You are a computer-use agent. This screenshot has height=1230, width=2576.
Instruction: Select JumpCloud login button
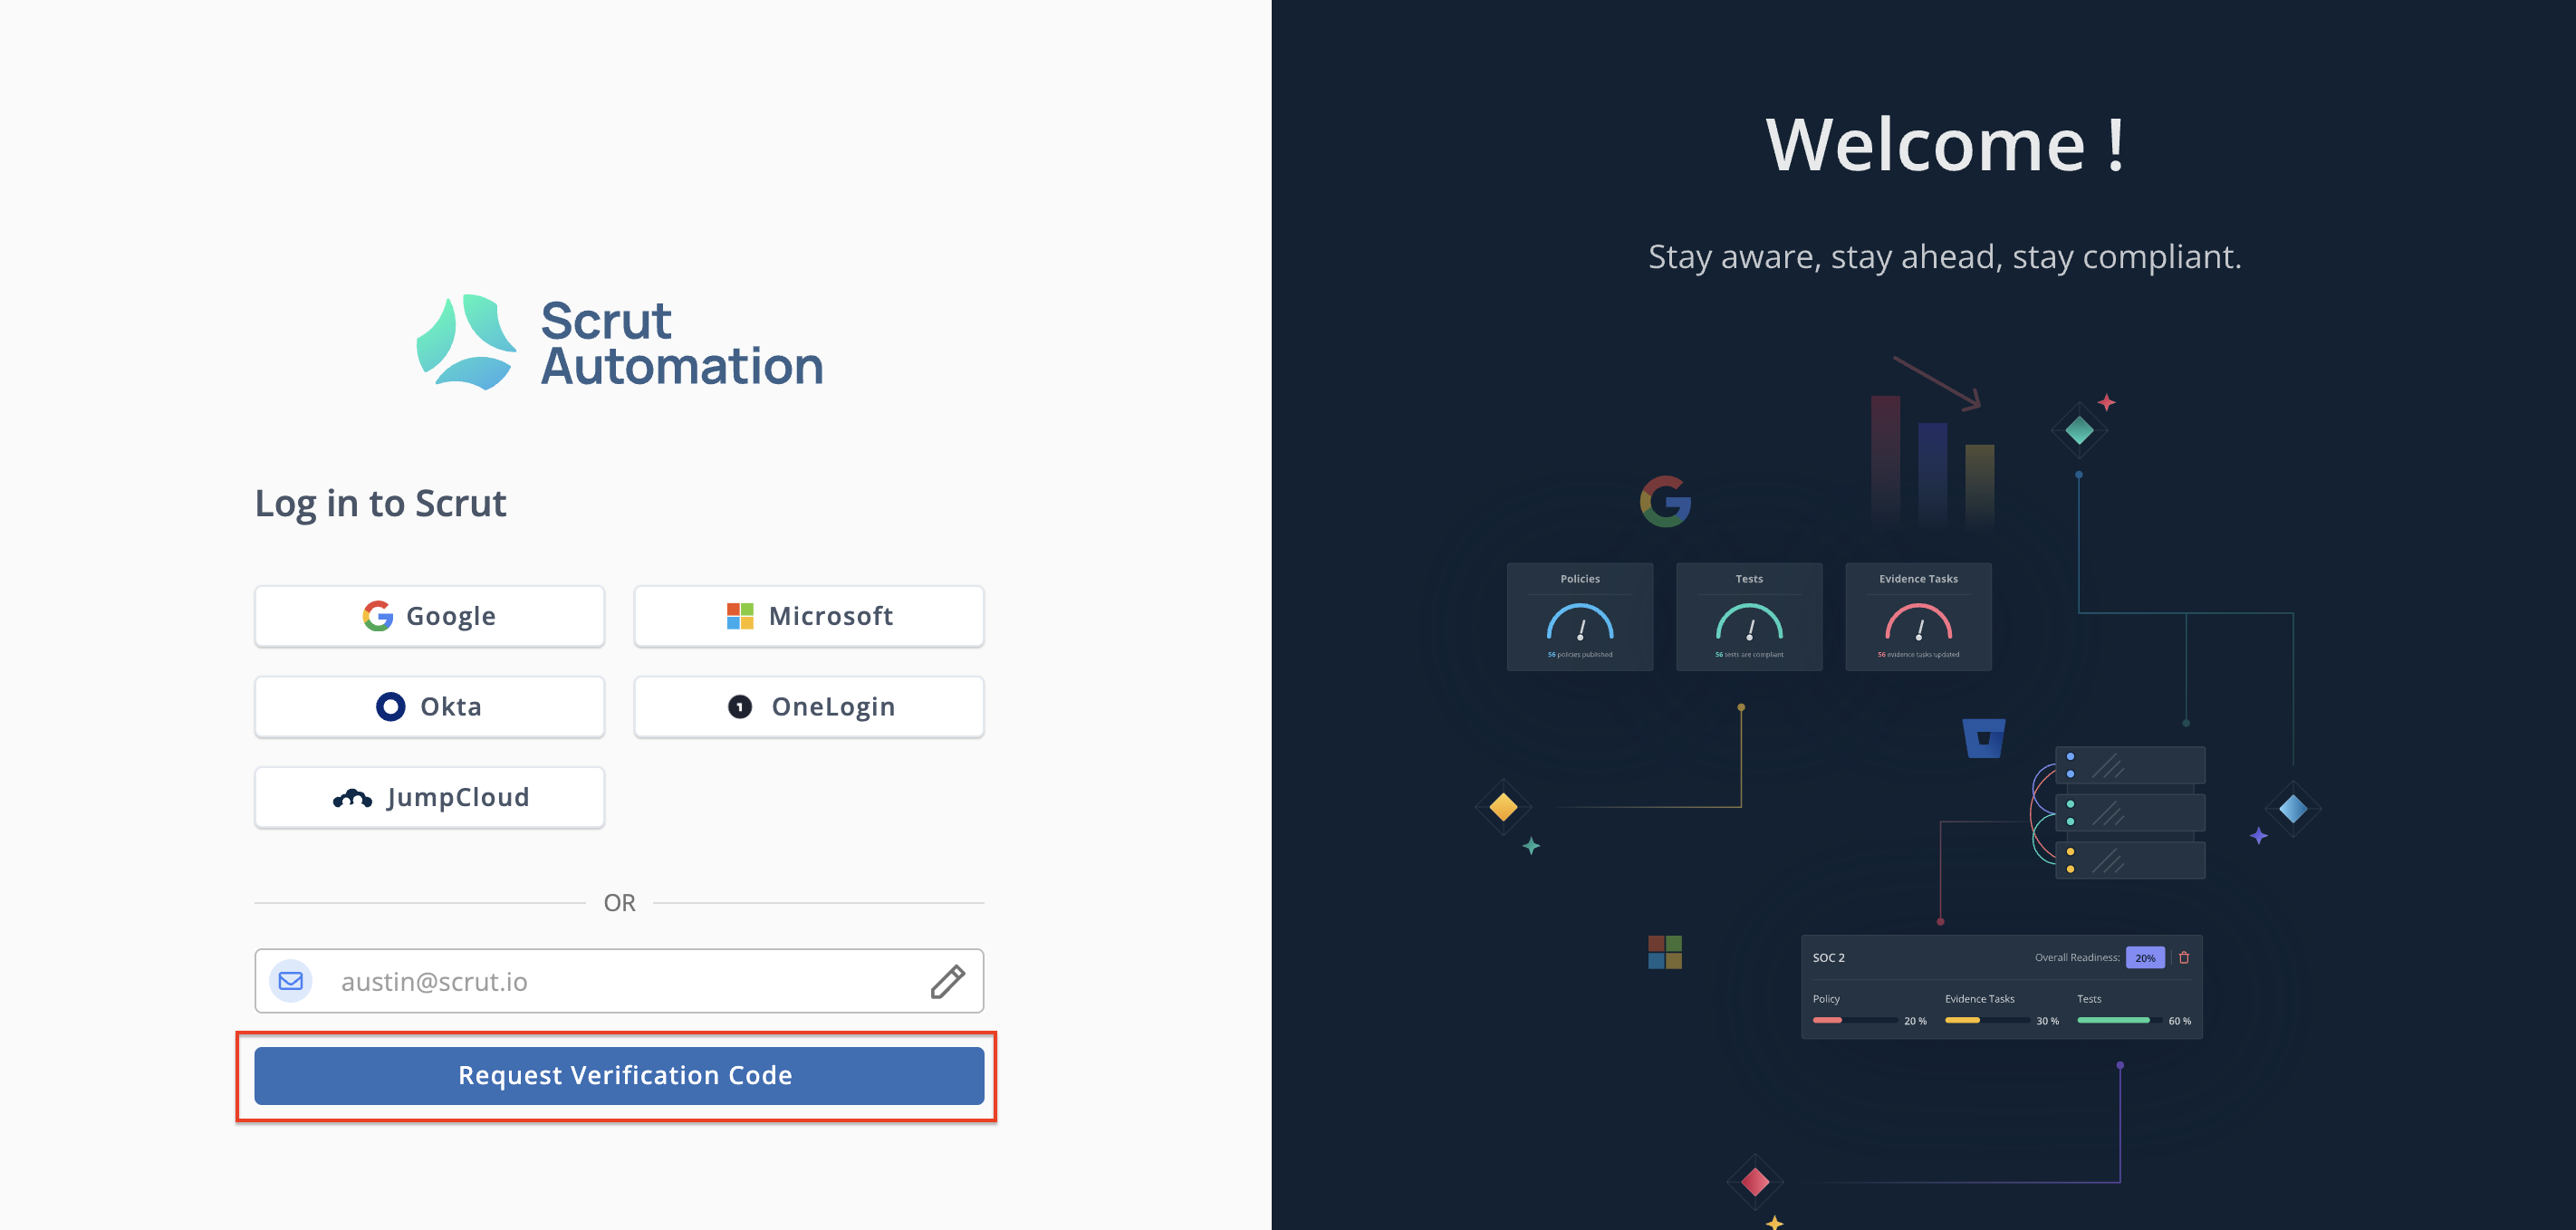[x=429, y=797]
